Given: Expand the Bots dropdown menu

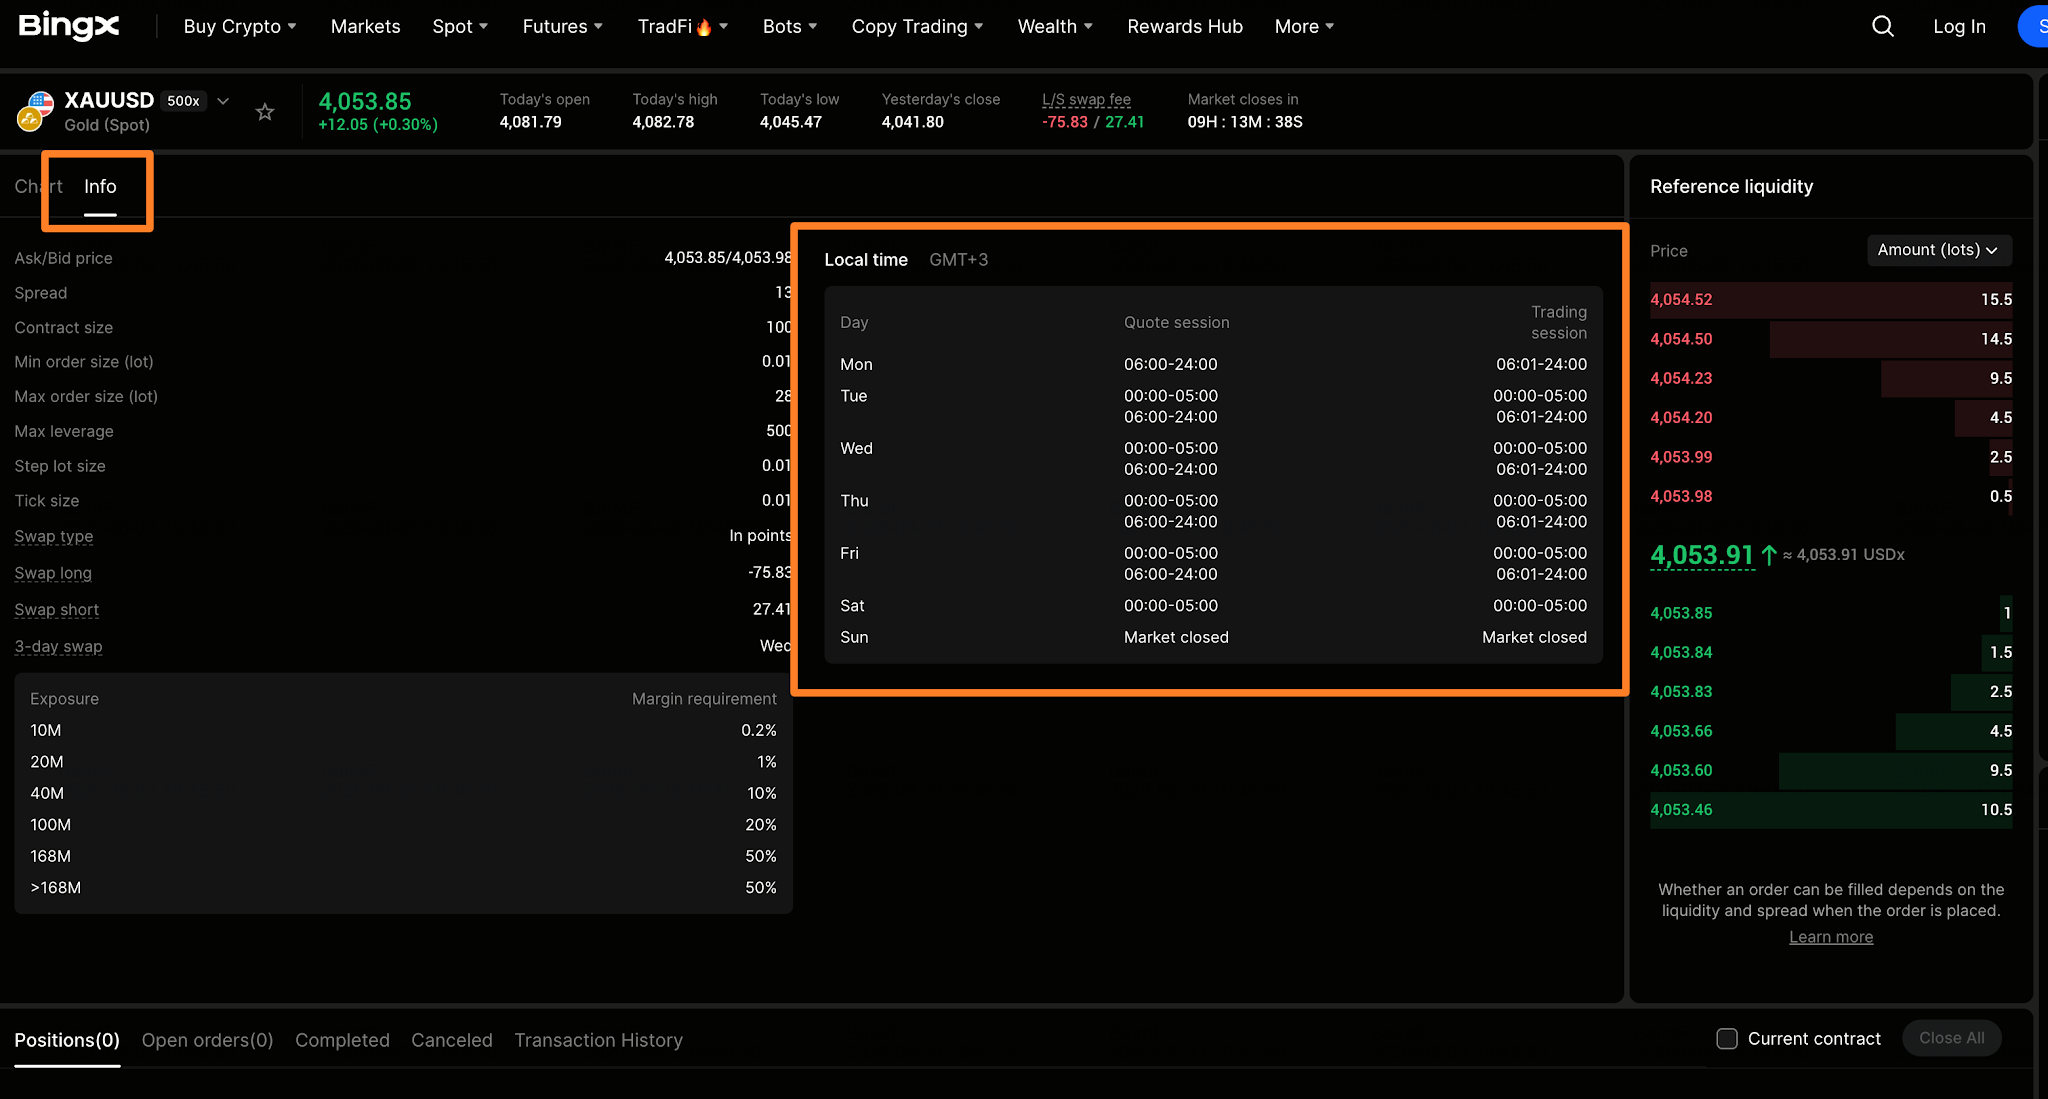Looking at the screenshot, I should [790, 27].
